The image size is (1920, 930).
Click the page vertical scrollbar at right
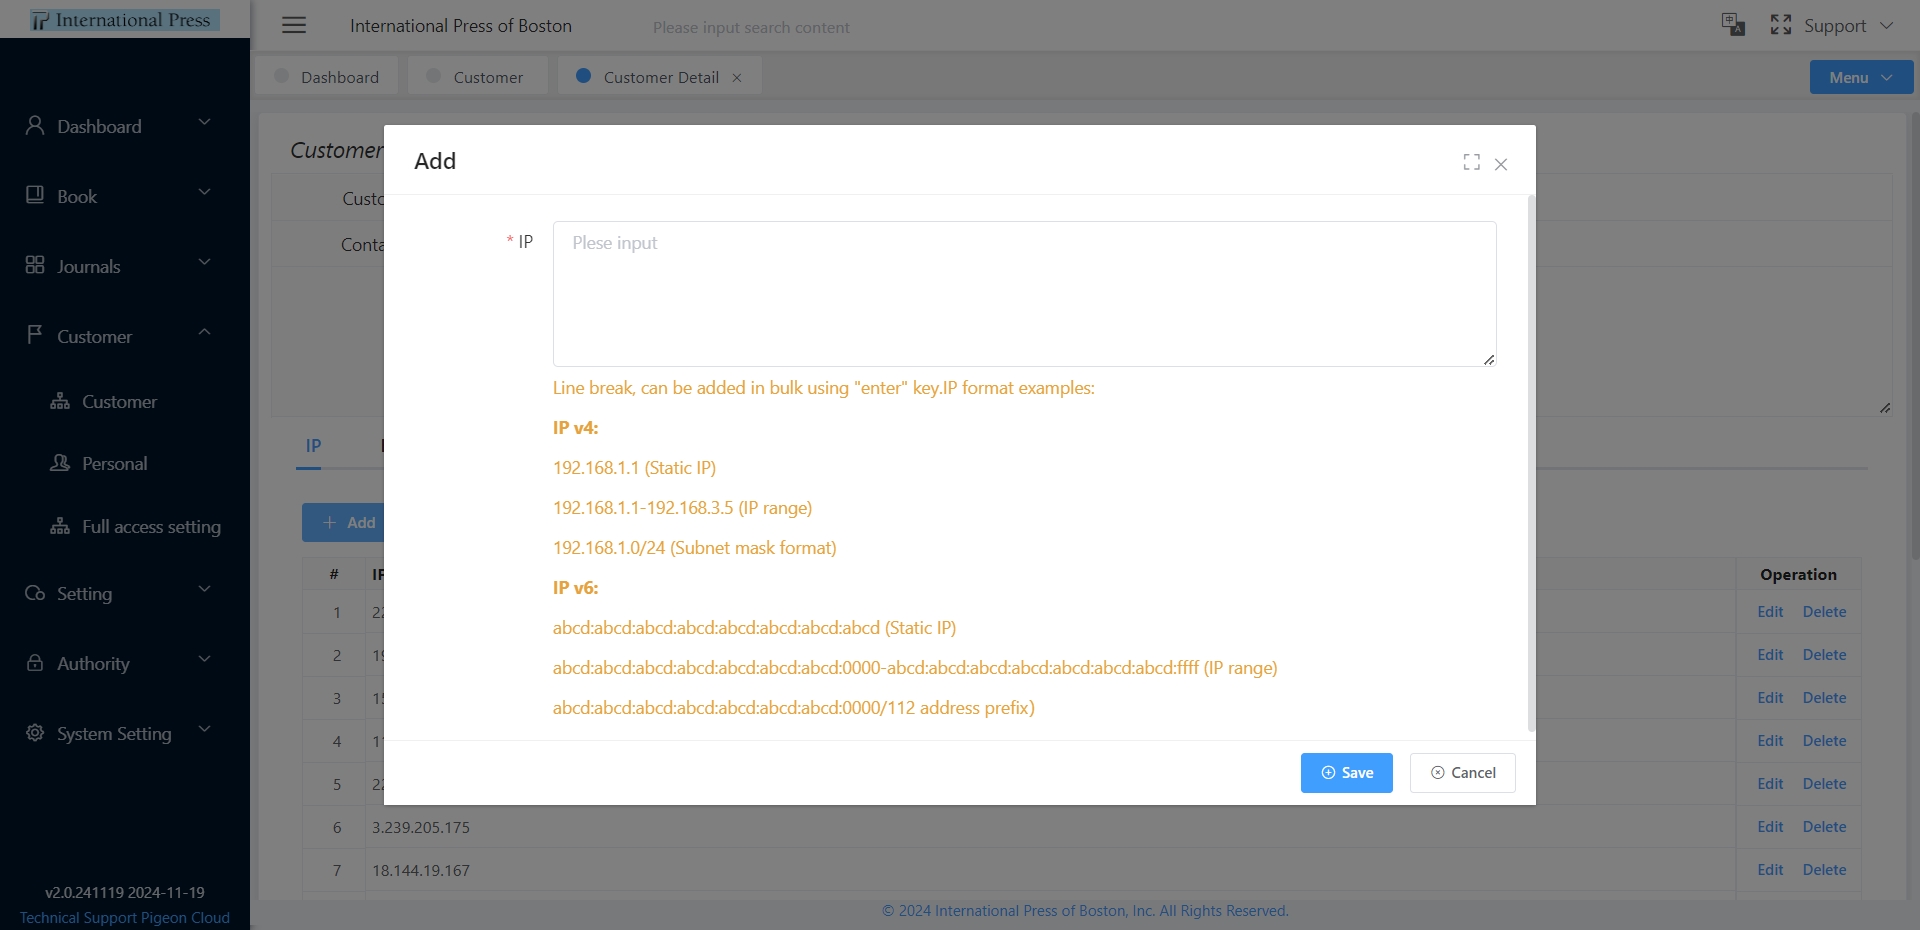1915,335
